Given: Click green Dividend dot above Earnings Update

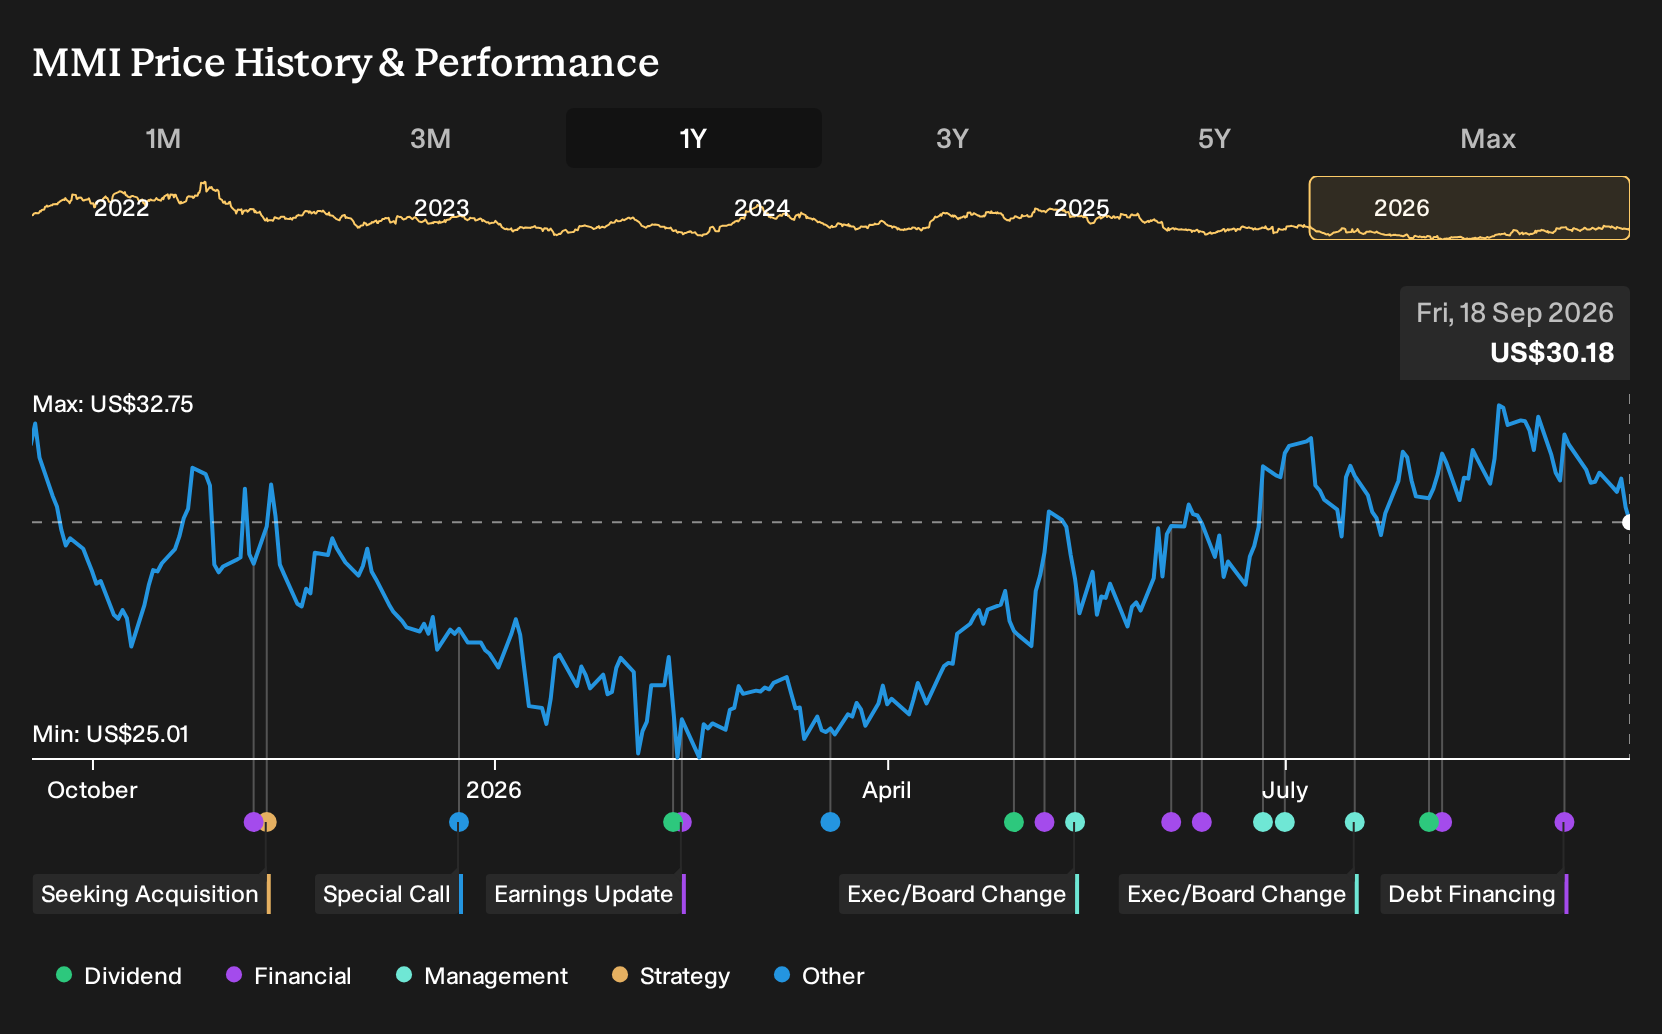Looking at the screenshot, I should [x=673, y=822].
